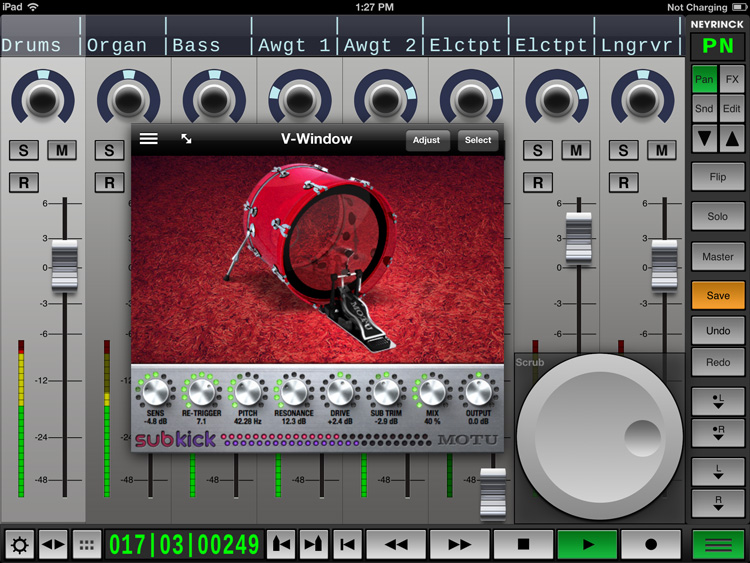
Task: Open the green hamburger menu button
Action: click(x=718, y=545)
